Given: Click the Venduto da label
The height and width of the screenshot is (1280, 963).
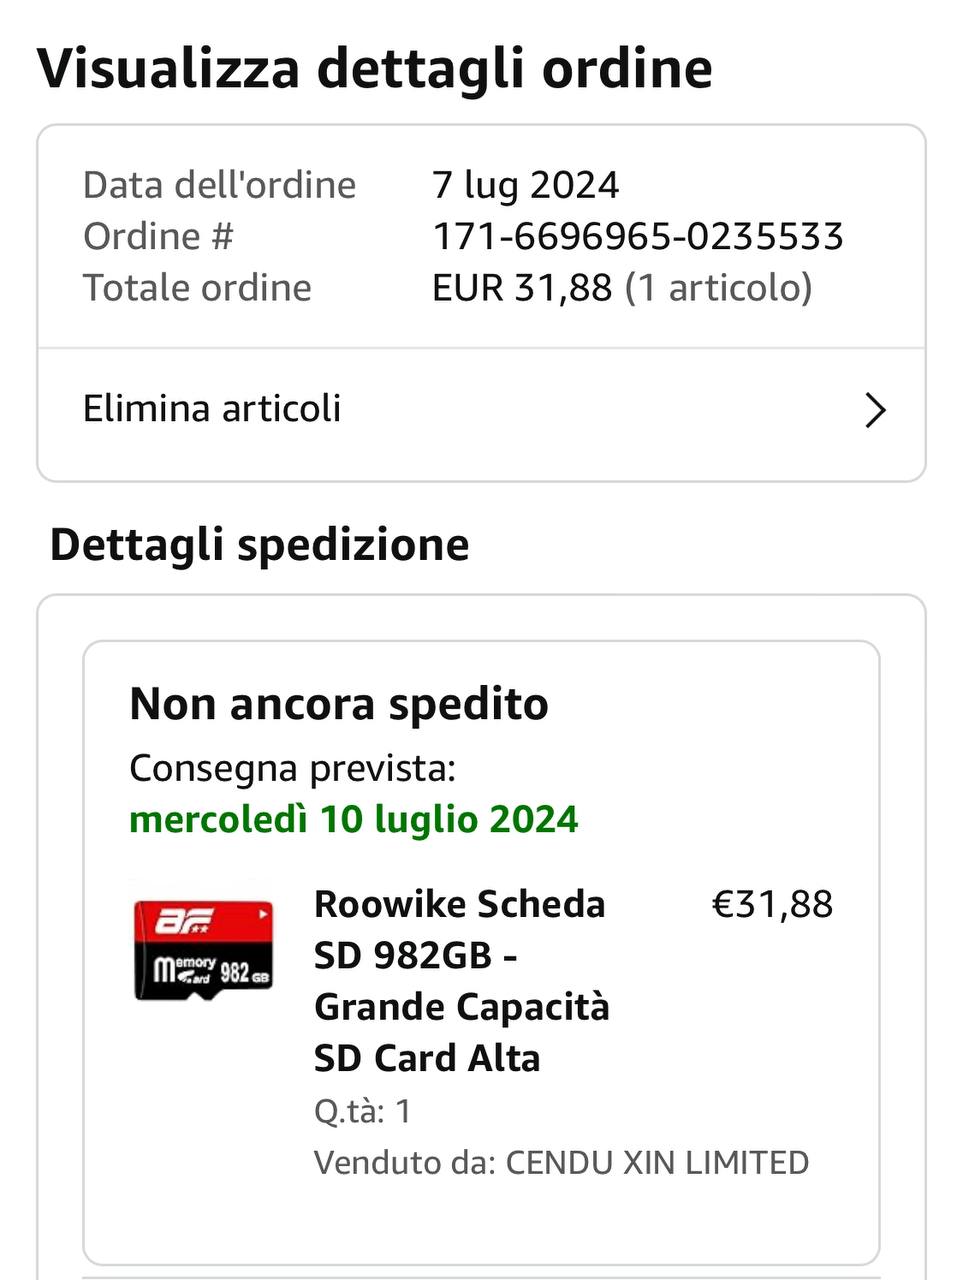Looking at the screenshot, I should pos(405,1163).
